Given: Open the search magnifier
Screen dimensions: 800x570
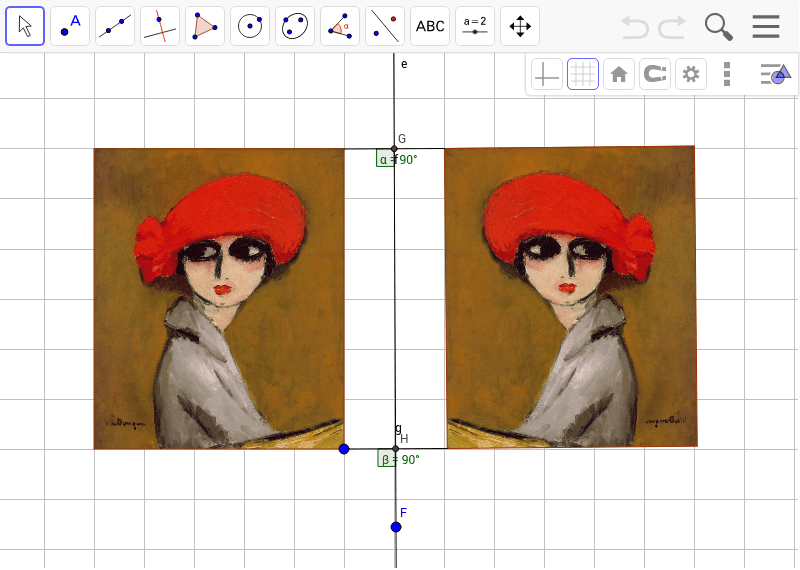Looking at the screenshot, I should pyautogui.click(x=718, y=27).
